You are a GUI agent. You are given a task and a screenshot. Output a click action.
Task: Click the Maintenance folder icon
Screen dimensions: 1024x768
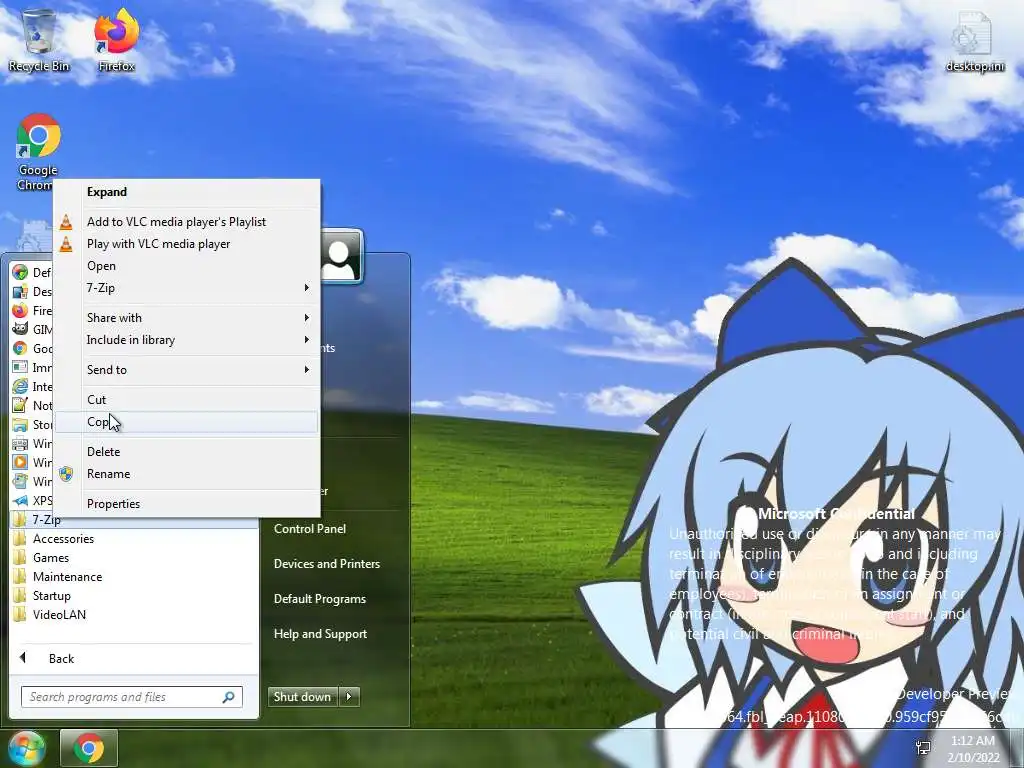coord(20,577)
